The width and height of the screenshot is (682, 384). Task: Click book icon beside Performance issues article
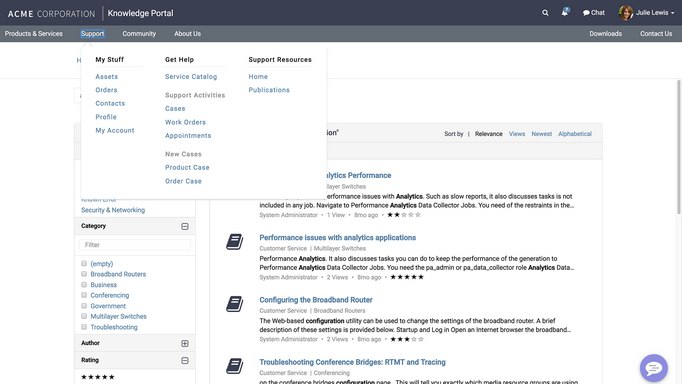[x=234, y=241]
